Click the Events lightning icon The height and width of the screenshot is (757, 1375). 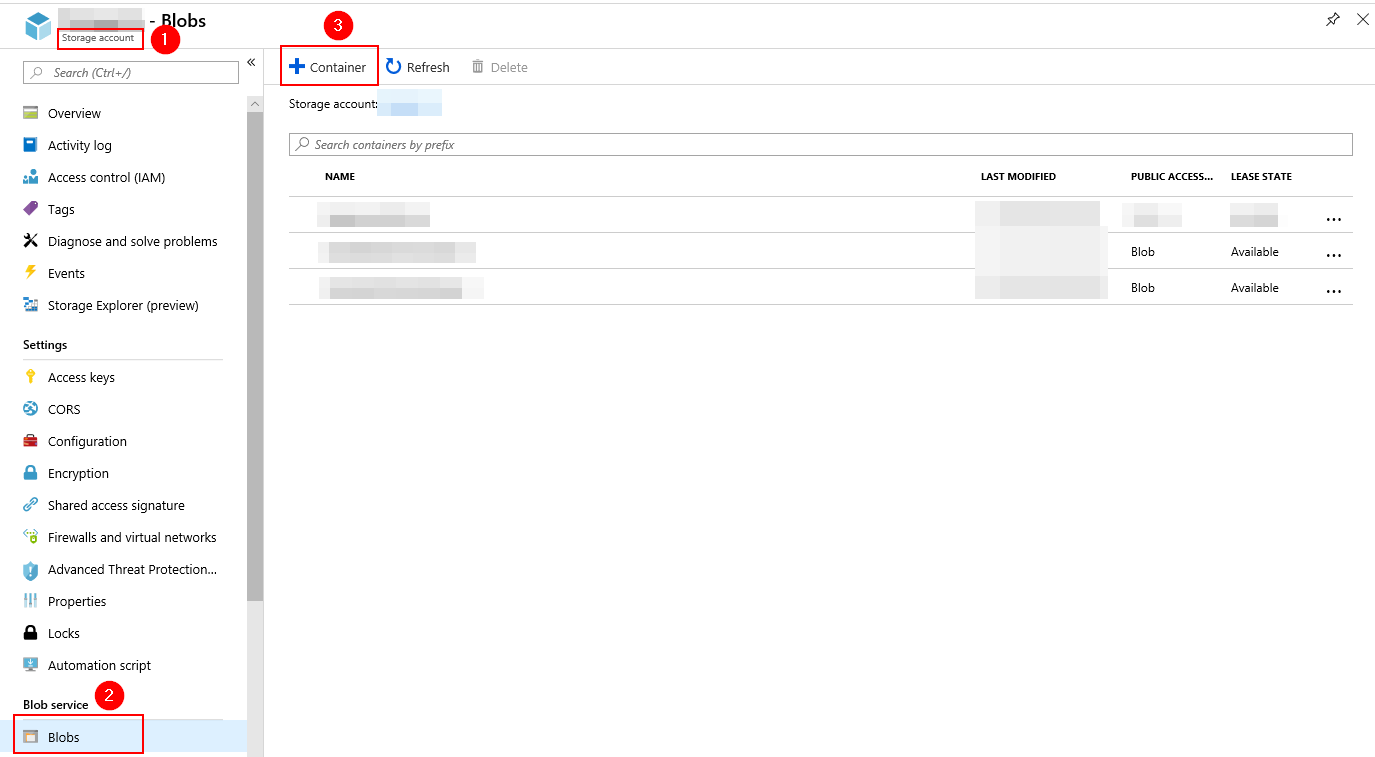coord(30,273)
